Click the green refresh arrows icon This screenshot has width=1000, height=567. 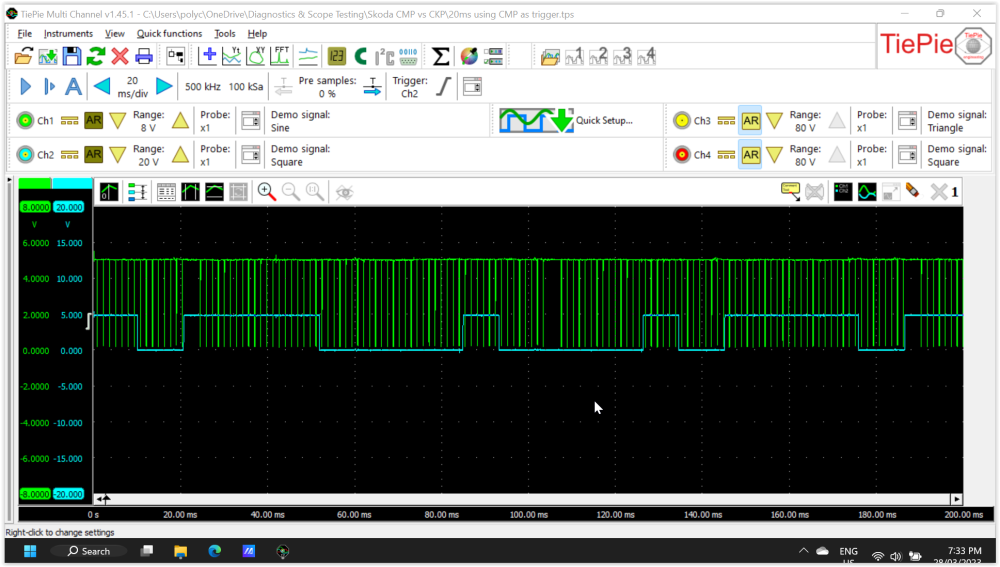pyautogui.click(x=96, y=56)
